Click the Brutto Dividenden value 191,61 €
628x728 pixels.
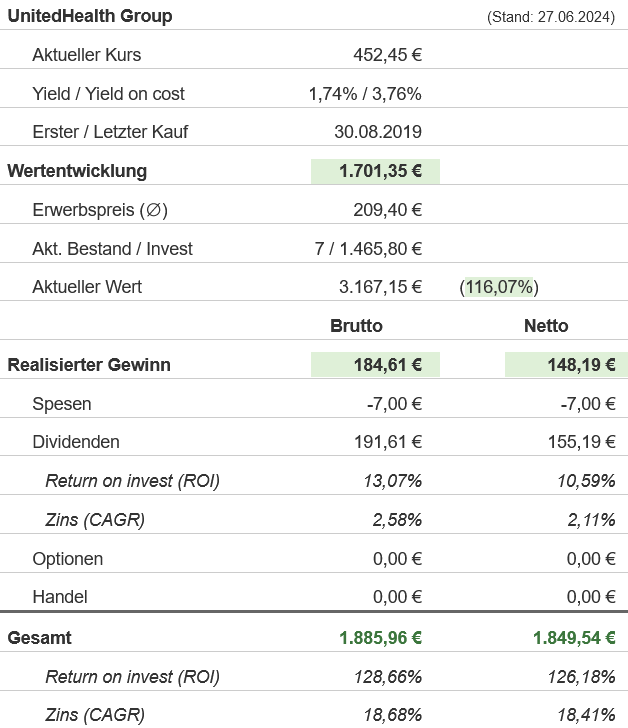[x=387, y=442]
